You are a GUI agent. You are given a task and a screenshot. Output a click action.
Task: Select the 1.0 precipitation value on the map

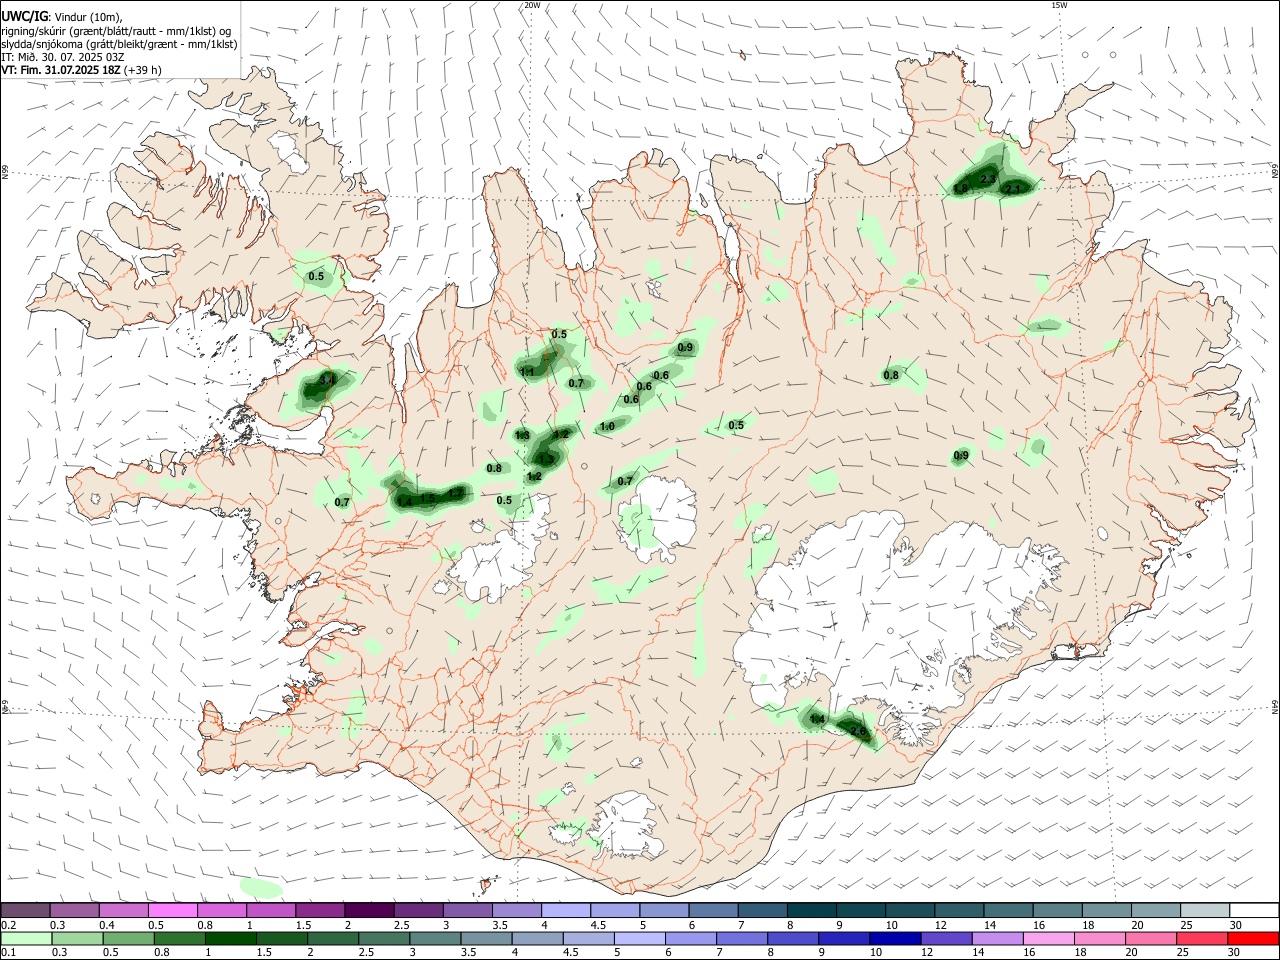[x=607, y=427]
